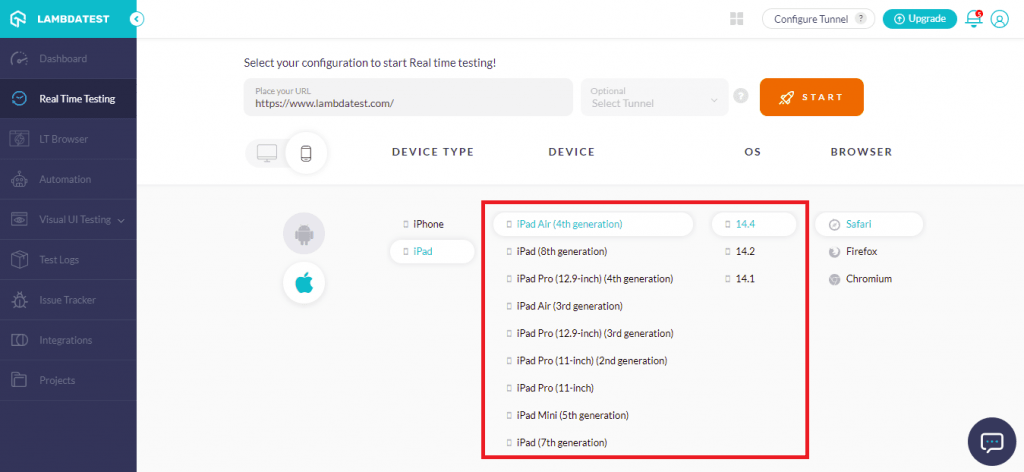Click the Android OS icon
This screenshot has height=472, width=1024.
(x=304, y=234)
